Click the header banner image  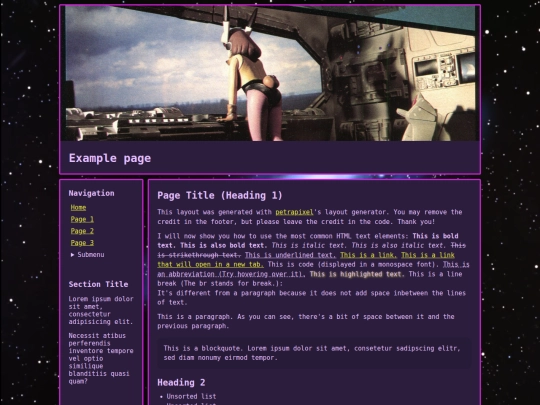click(x=270, y=73)
